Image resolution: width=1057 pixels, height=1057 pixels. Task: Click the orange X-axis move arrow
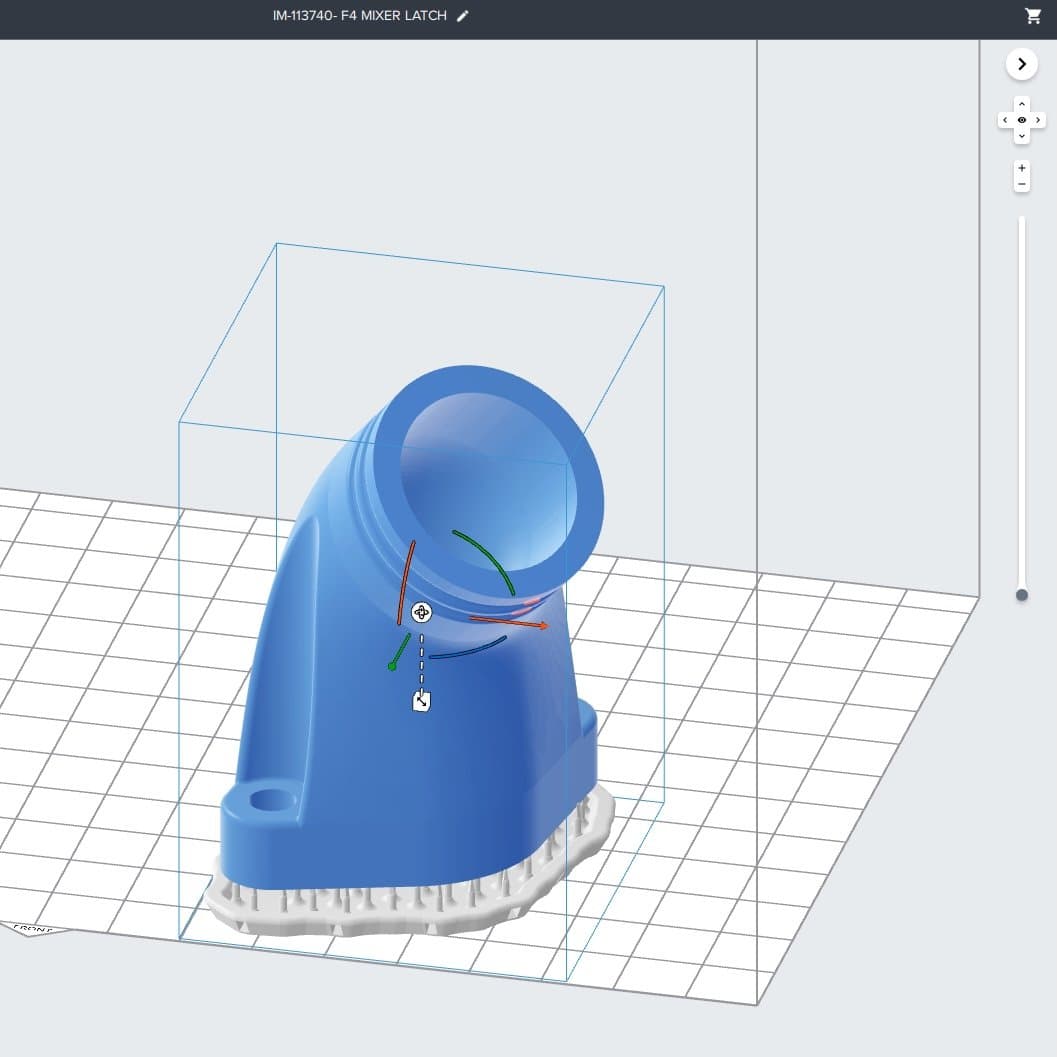click(540, 626)
